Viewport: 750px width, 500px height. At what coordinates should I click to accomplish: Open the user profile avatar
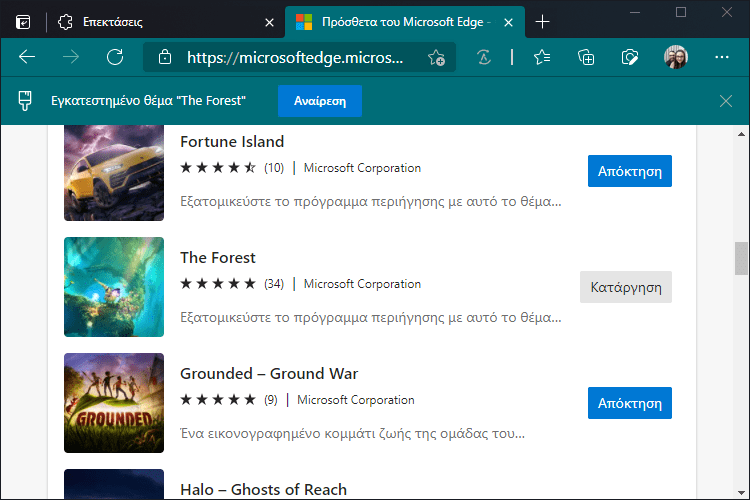point(676,57)
